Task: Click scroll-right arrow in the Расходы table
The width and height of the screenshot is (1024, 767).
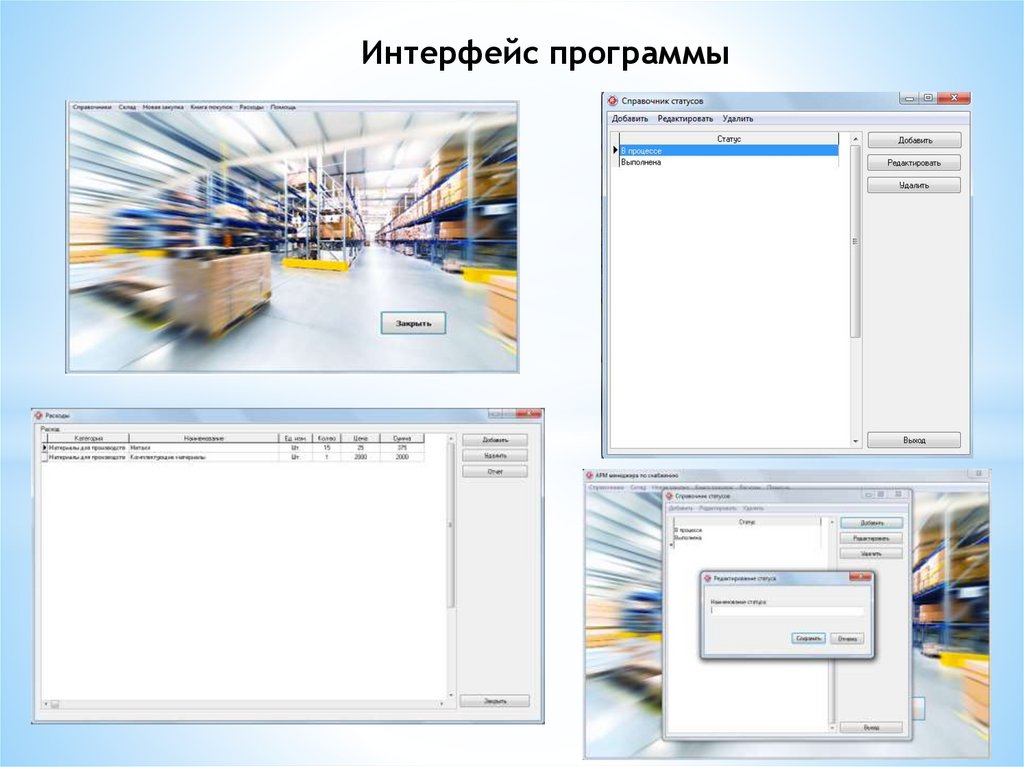Action: 442,704
